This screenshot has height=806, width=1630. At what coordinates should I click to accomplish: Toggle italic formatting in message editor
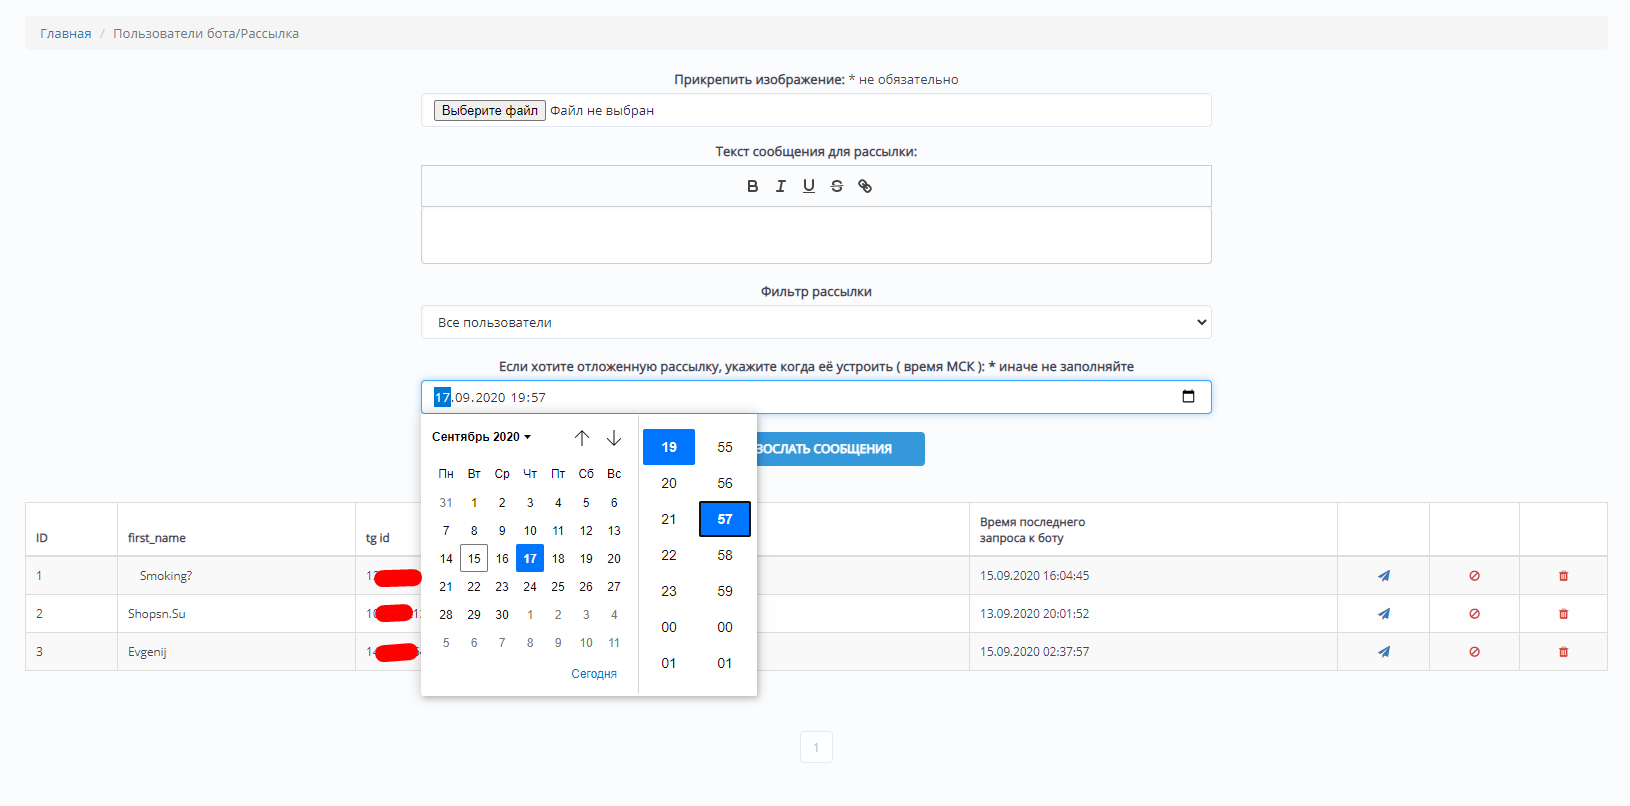(780, 186)
